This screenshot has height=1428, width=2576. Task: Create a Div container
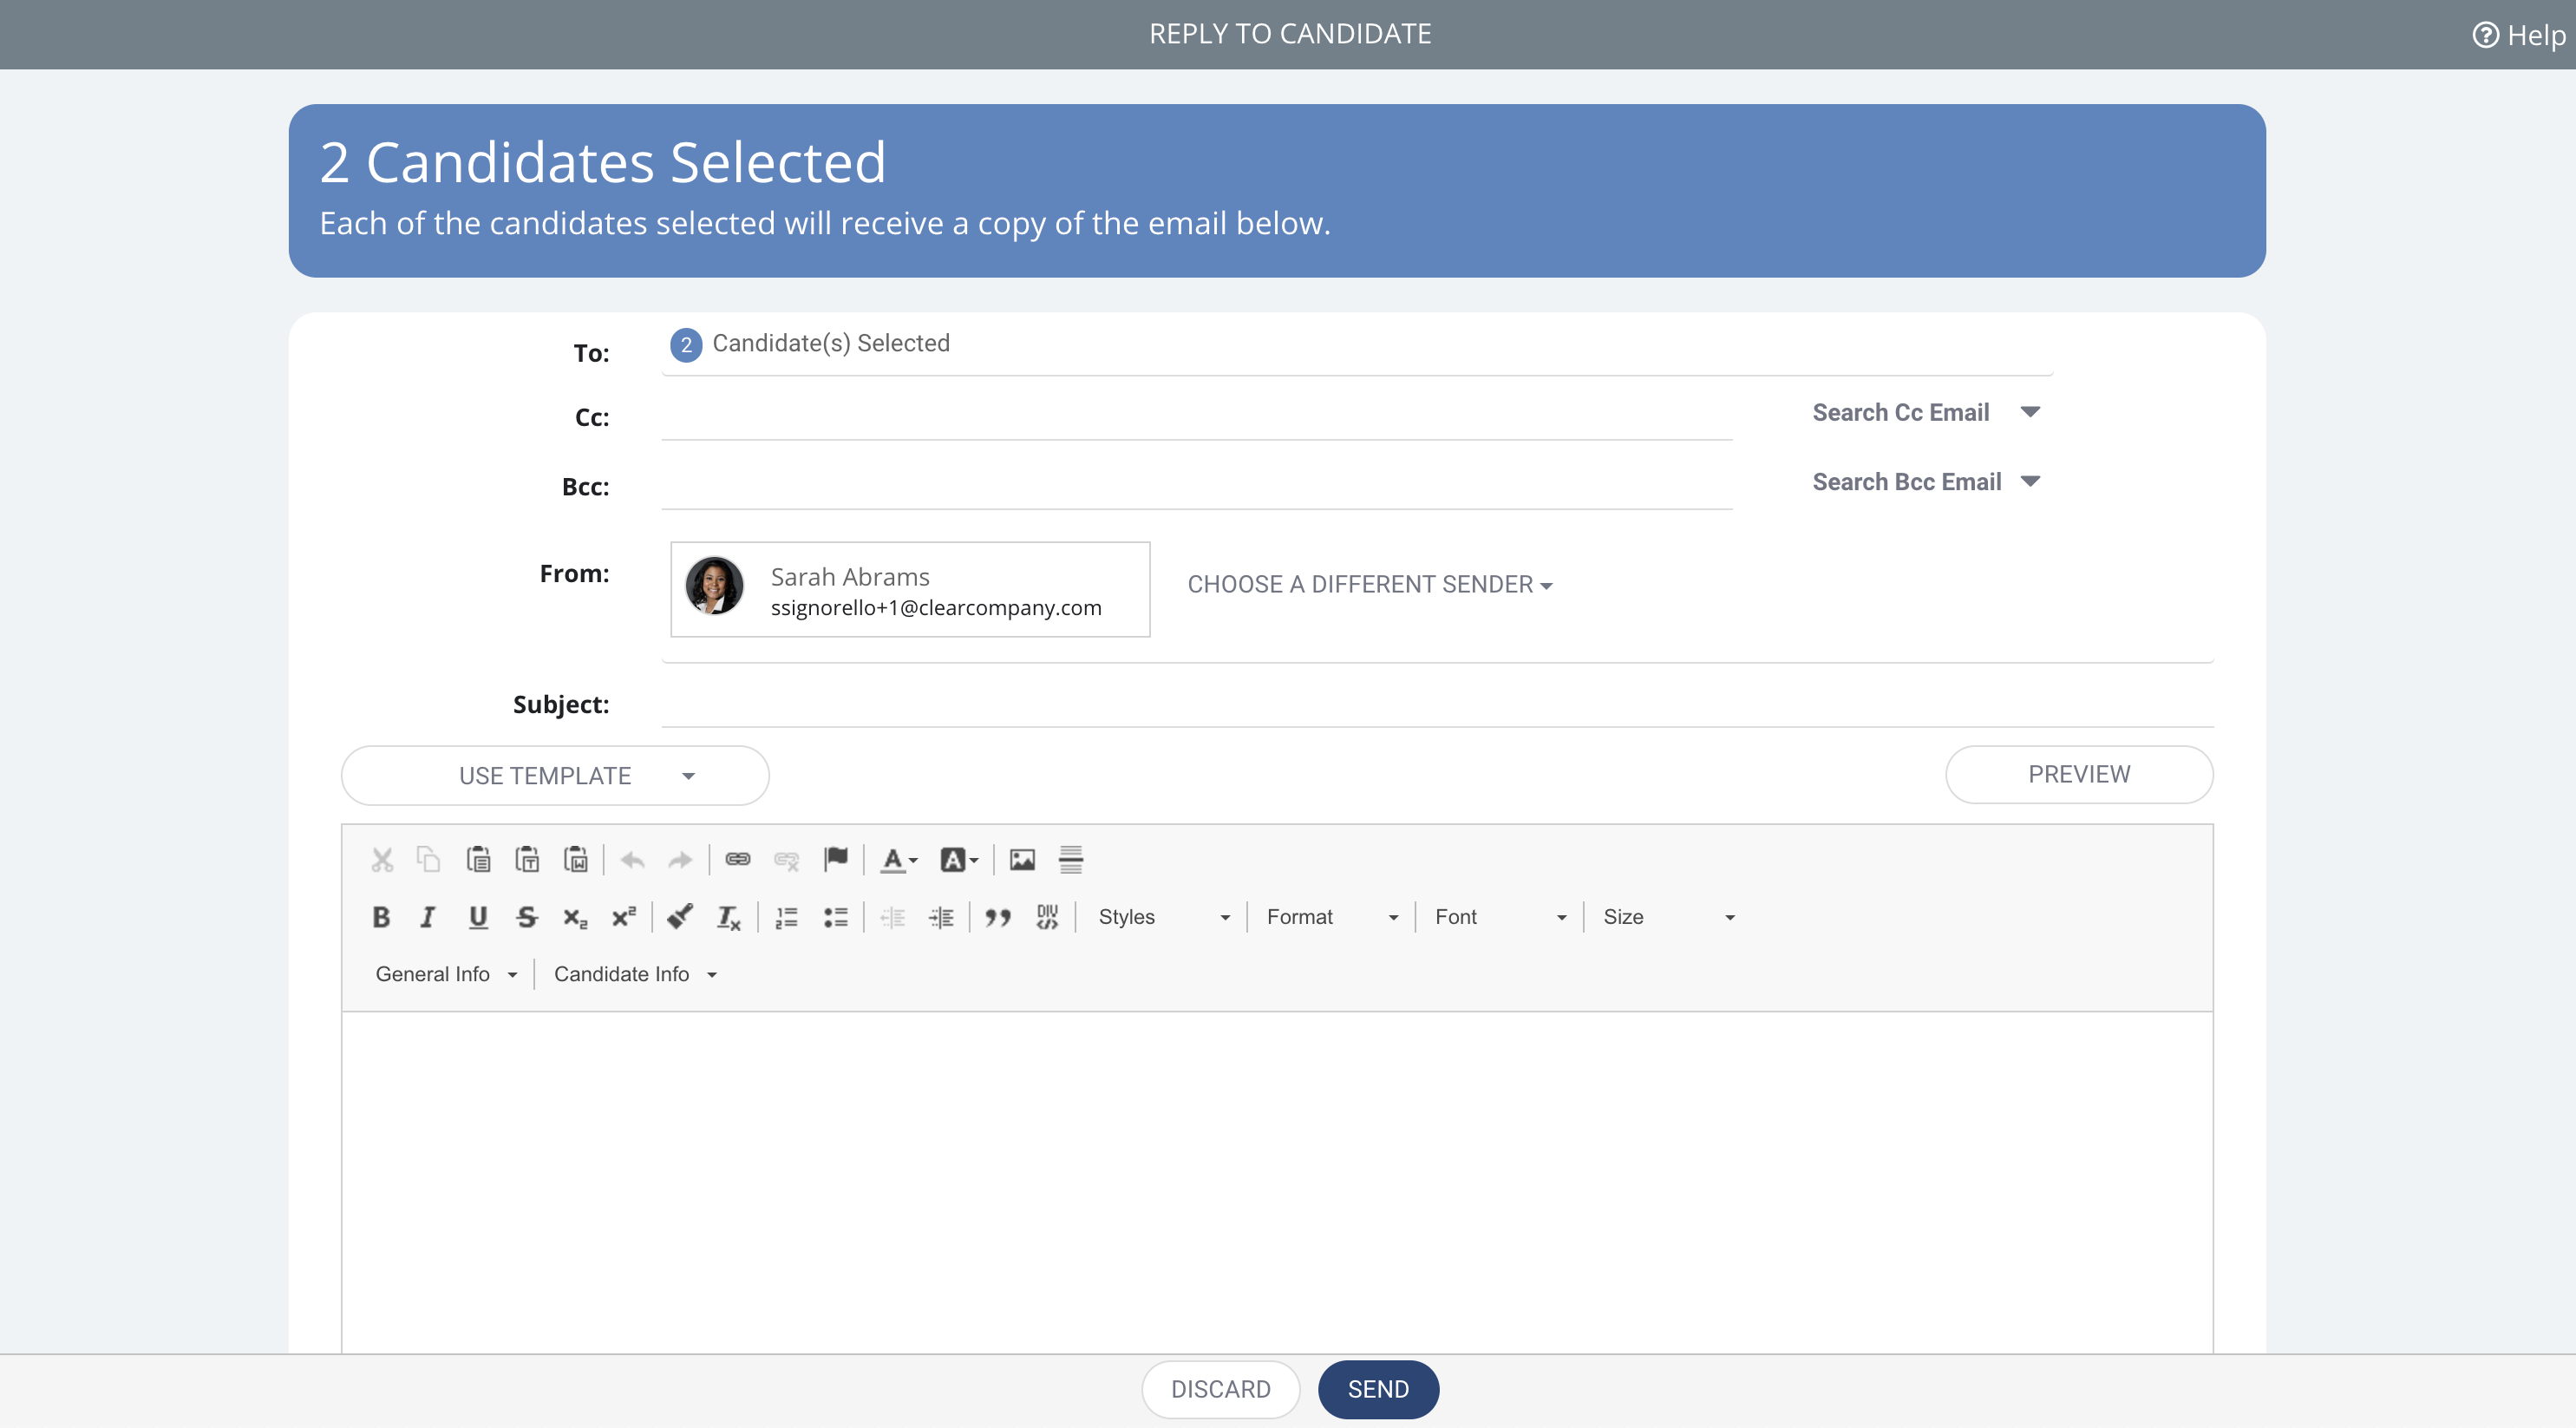tap(1047, 917)
